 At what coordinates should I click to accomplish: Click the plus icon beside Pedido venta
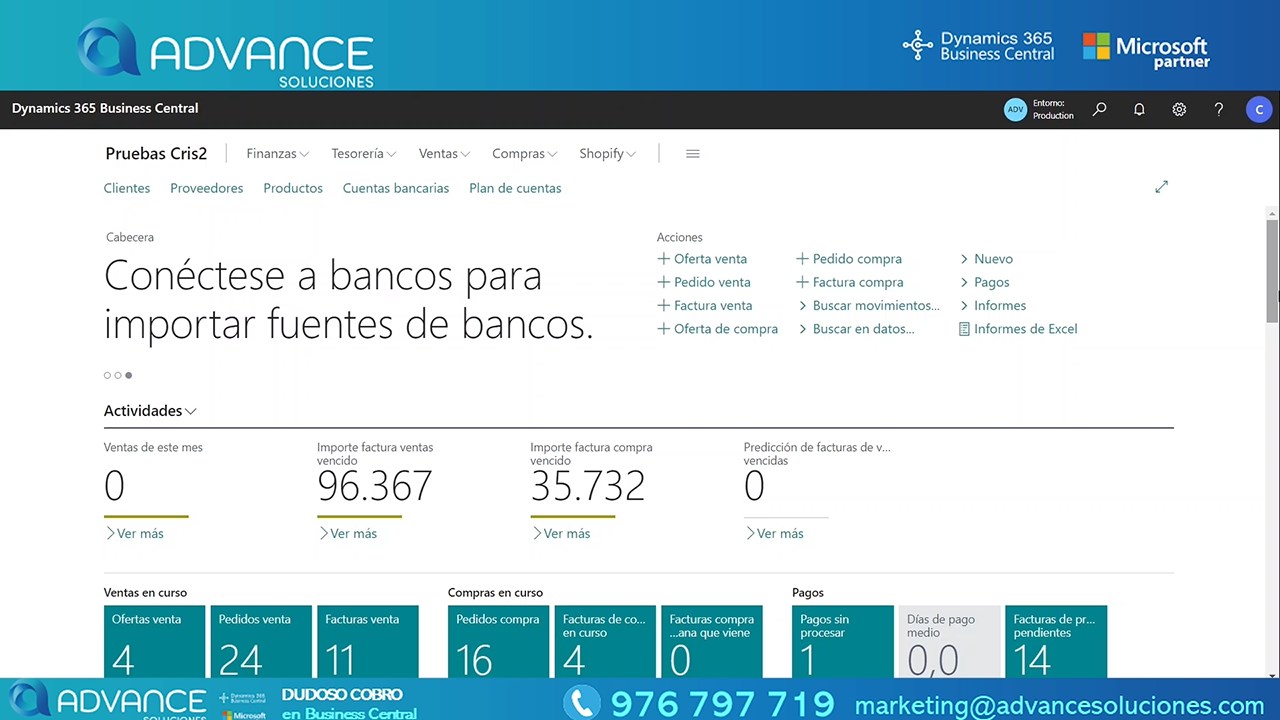point(663,282)
